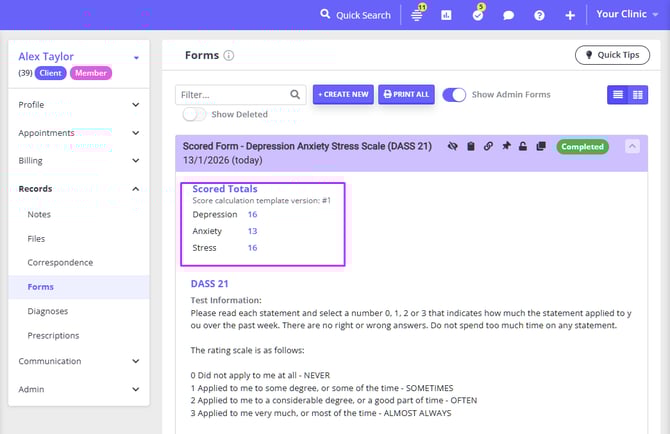Click the help question mark icon
670x434 pixels.
tap(539, 15)
